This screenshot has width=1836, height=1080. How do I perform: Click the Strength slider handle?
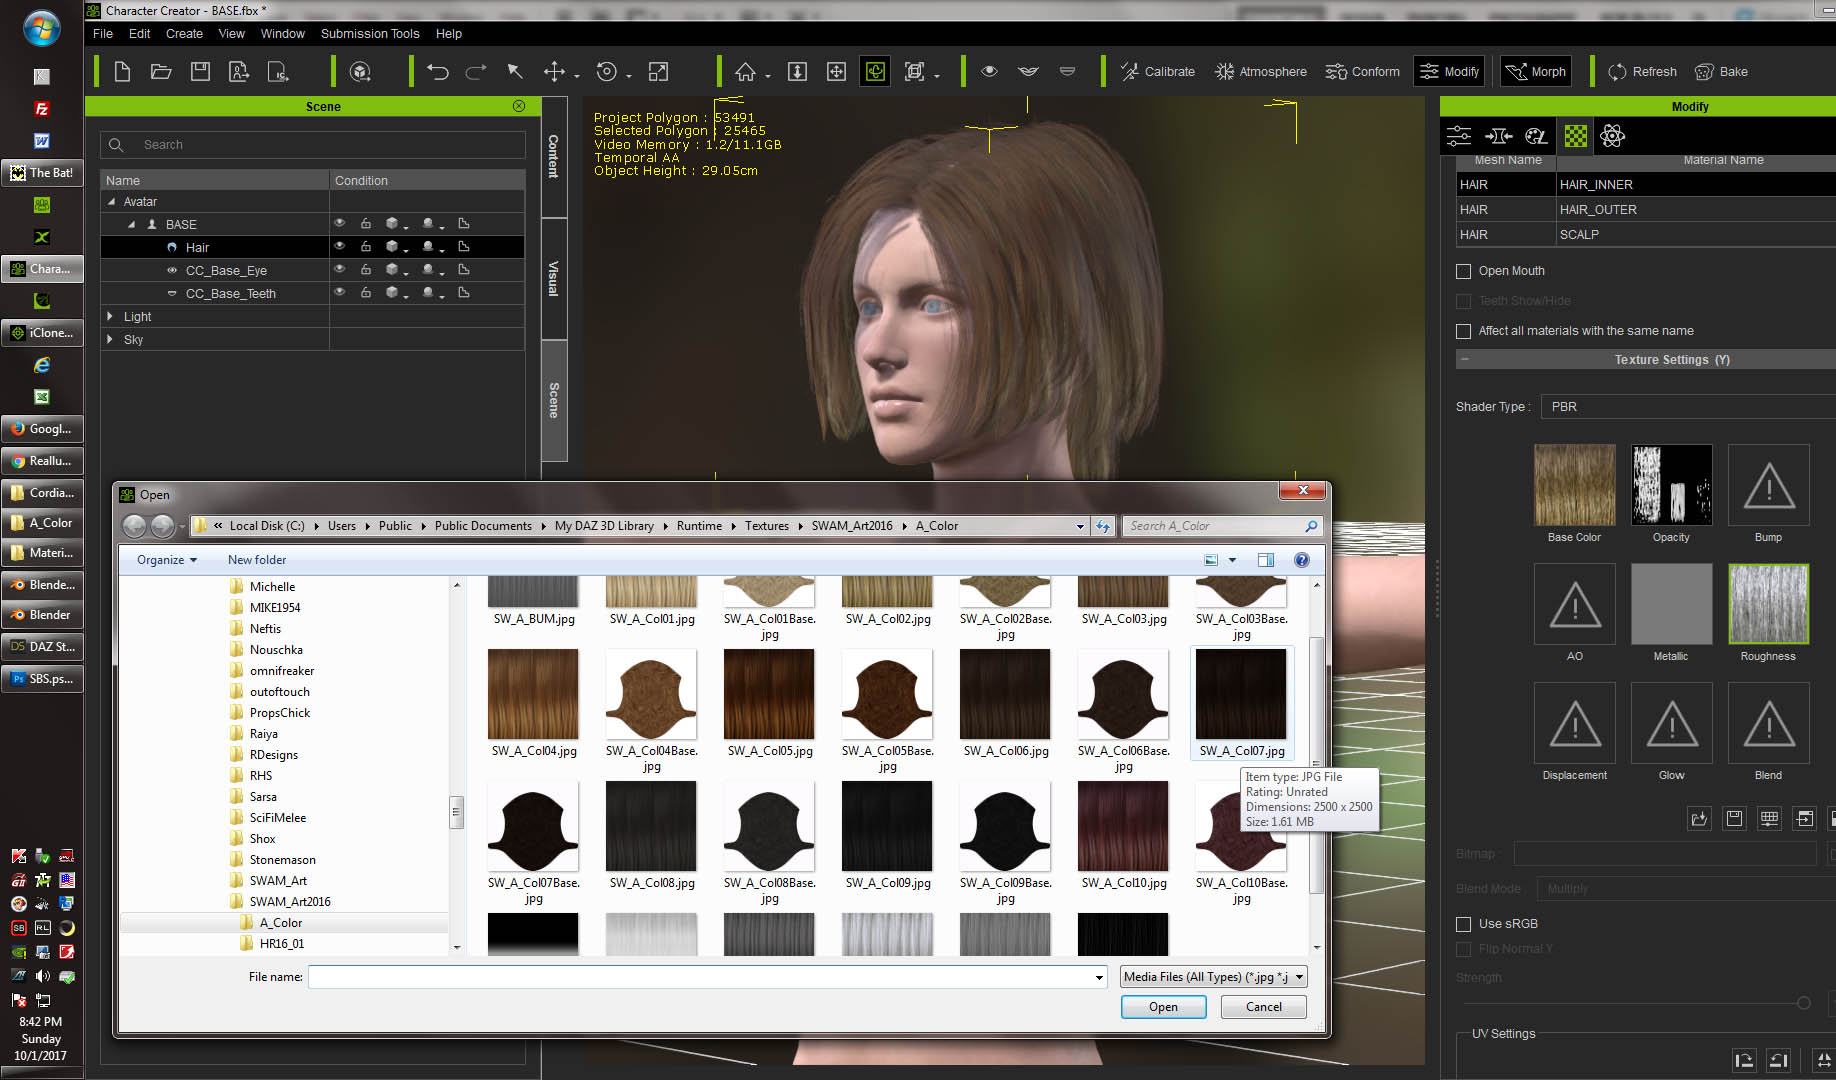click(1804, 1003)
